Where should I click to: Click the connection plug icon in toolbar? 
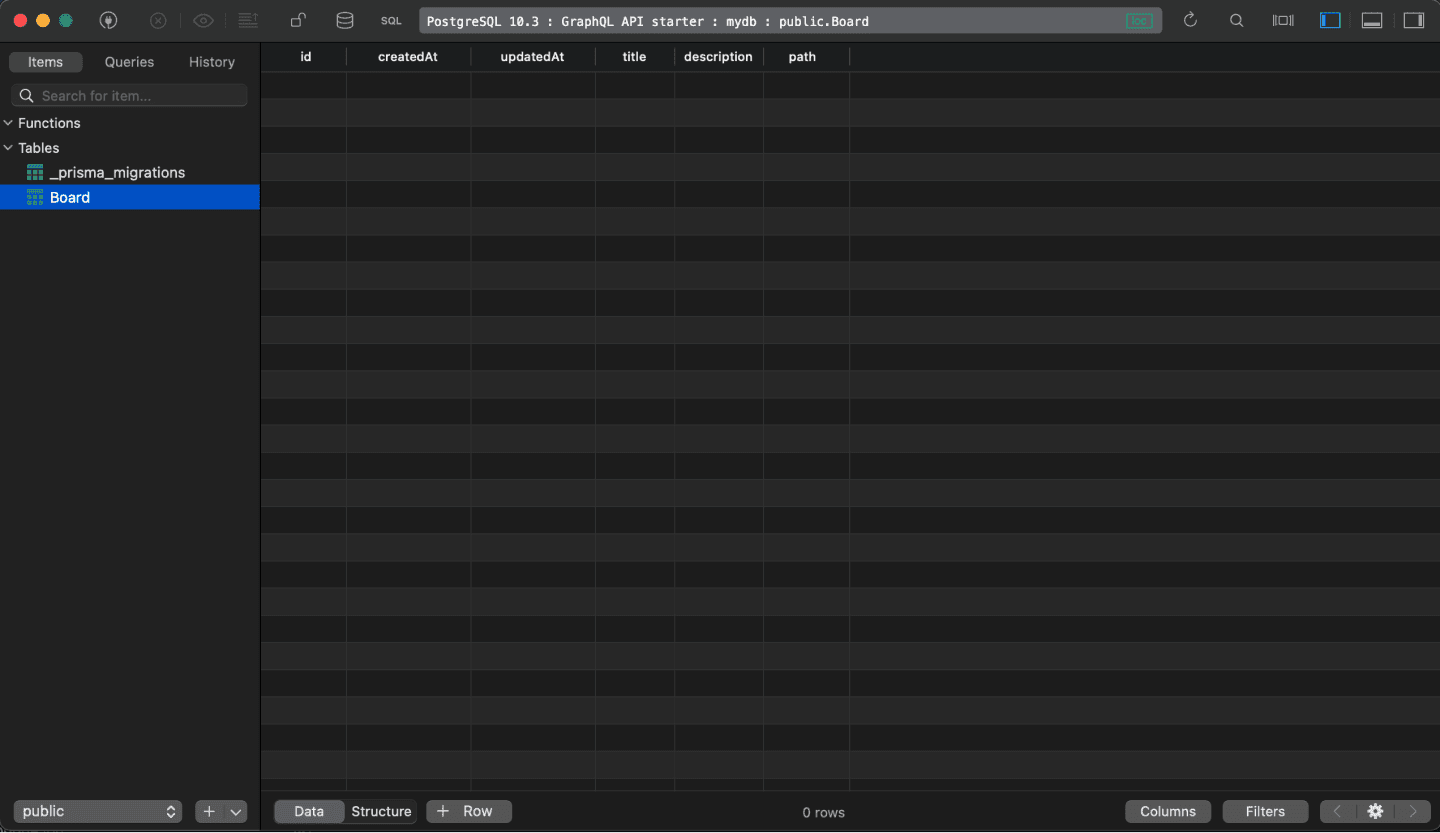(109, 20)
